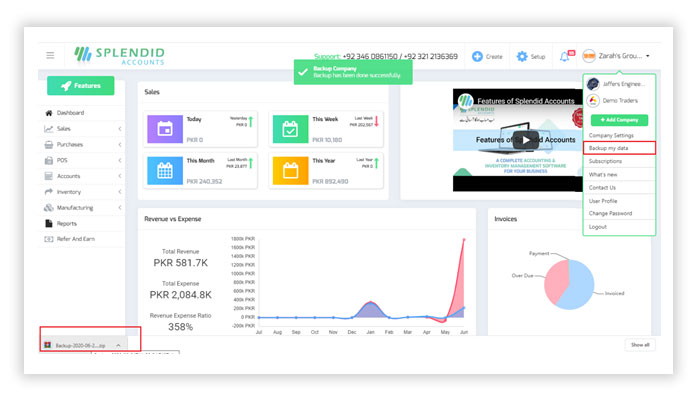Click the Setup gear icon

(x=521, y=56)
